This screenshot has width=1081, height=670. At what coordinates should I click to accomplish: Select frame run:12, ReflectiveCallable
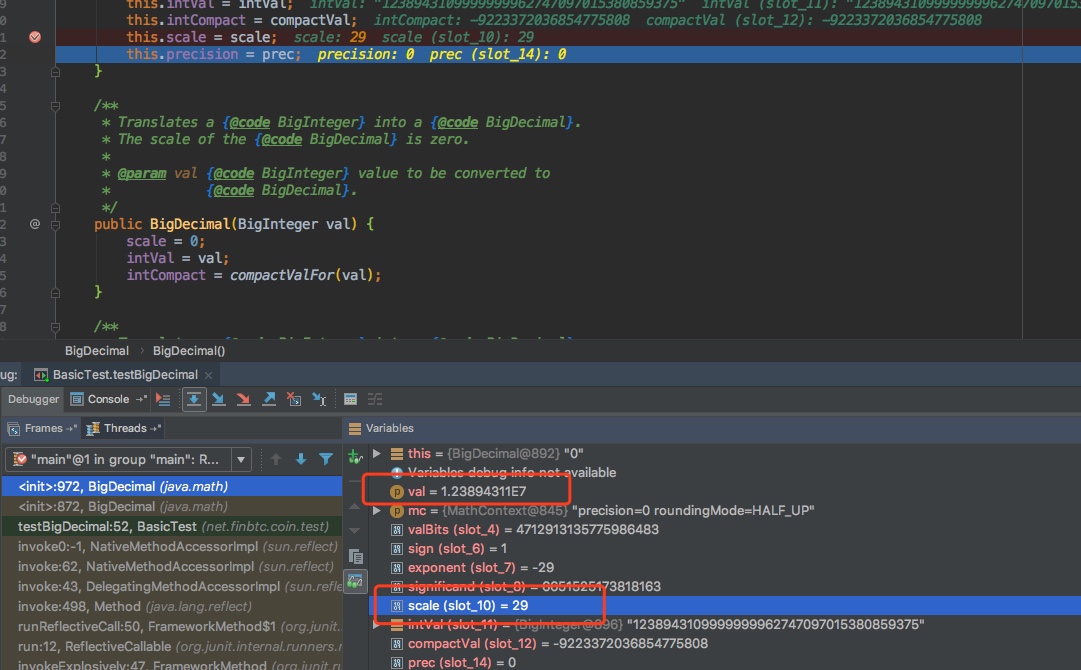tap(172, 647)
